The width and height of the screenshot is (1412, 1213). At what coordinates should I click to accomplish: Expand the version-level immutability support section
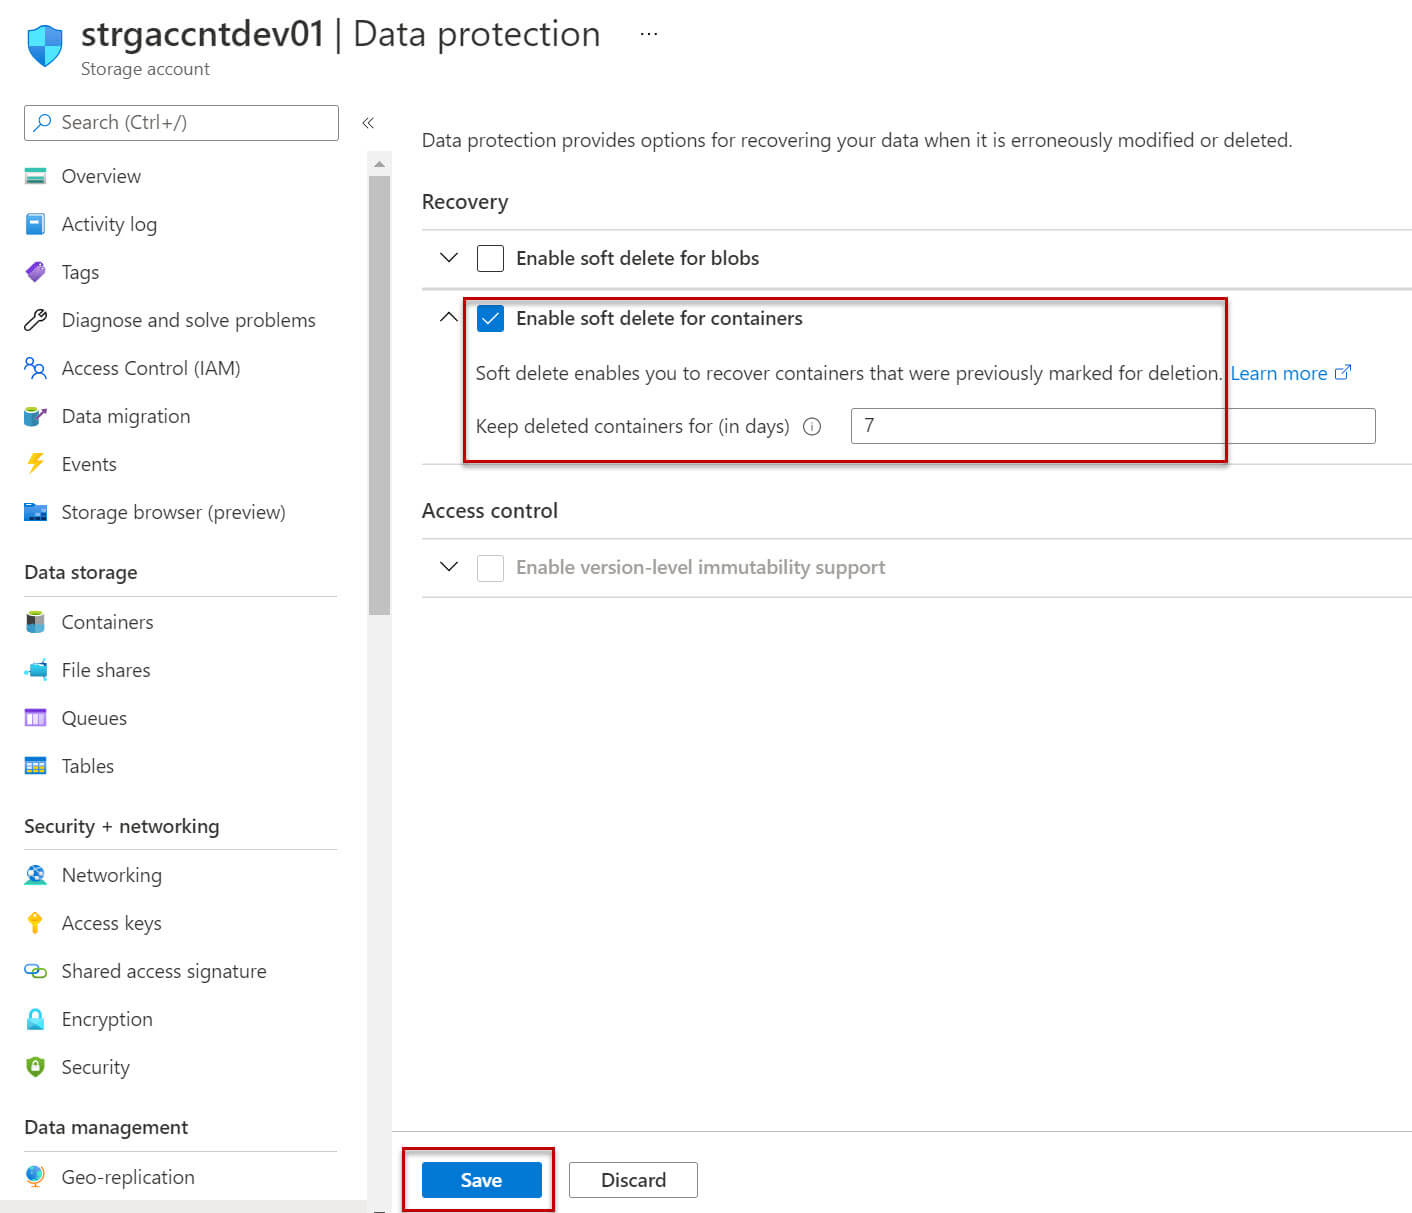(x=448, y=567)
